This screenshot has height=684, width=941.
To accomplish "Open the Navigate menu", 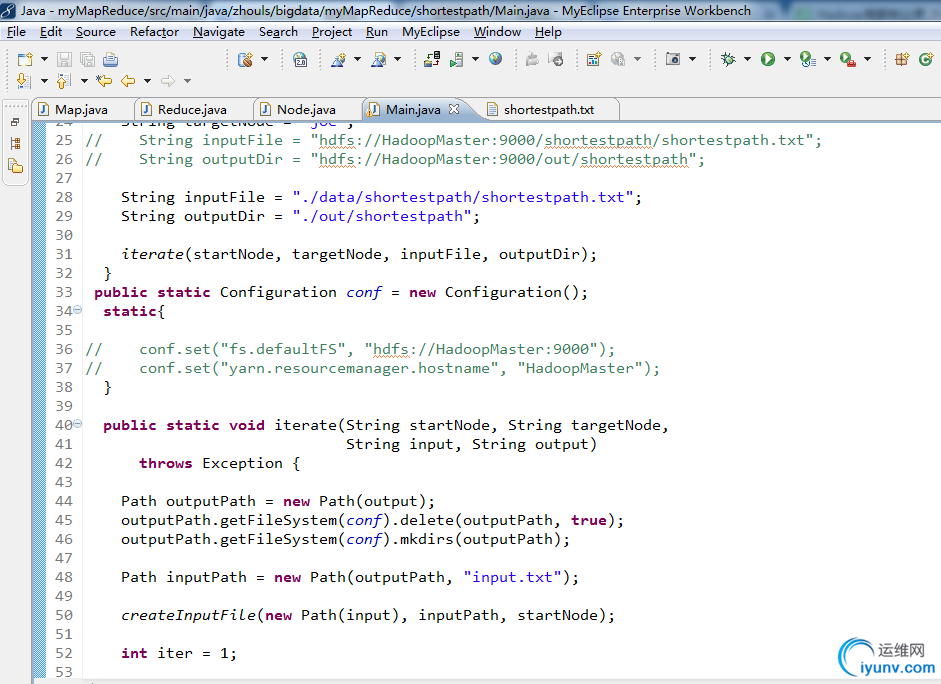I will [x=218, y=32].
